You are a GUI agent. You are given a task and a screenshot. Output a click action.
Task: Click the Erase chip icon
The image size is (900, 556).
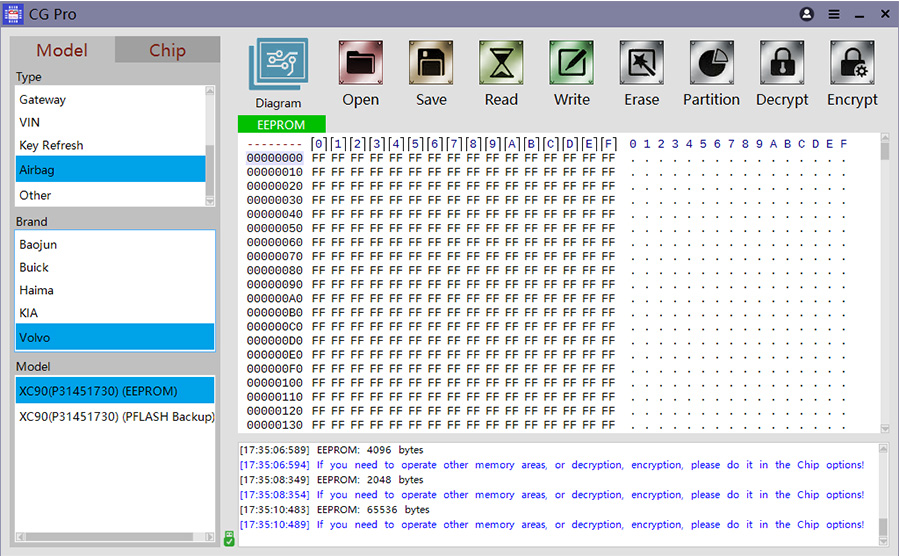(x=642, y=64)
